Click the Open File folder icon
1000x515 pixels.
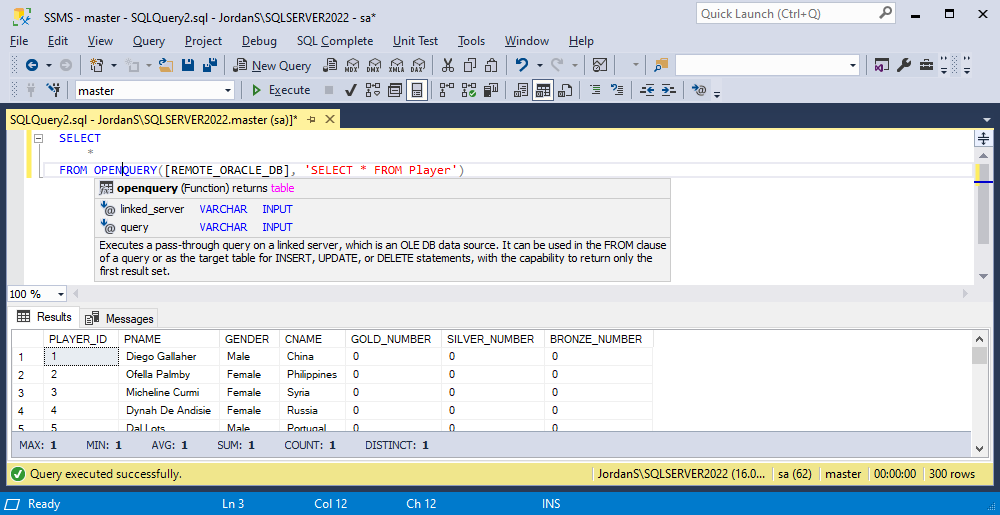[166, 65]
